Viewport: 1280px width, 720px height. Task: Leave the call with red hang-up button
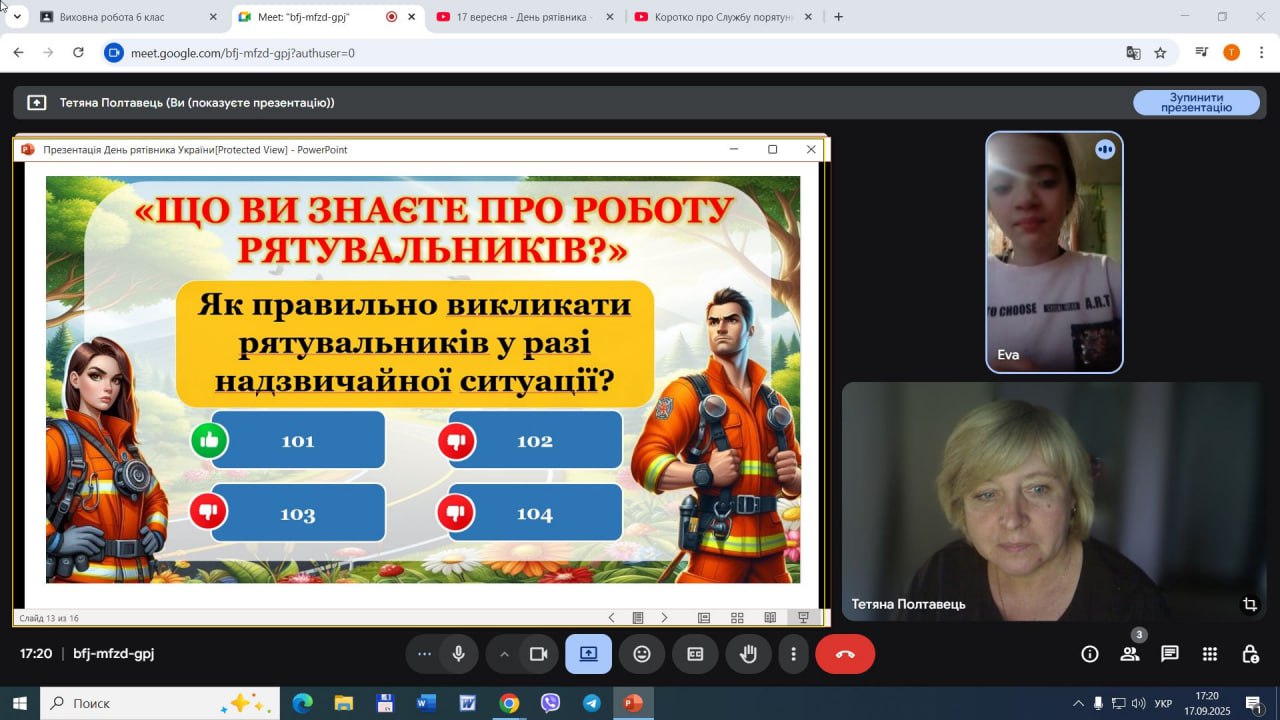845,654
